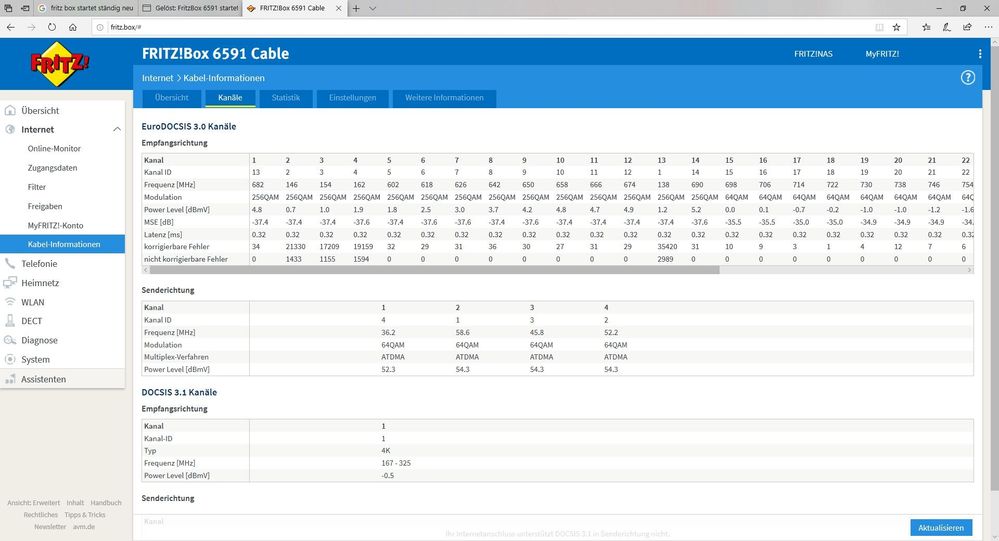Switch to the Statistik tab
The height and width of the screenshot is (541, 999).
click(x=285, y=98)
